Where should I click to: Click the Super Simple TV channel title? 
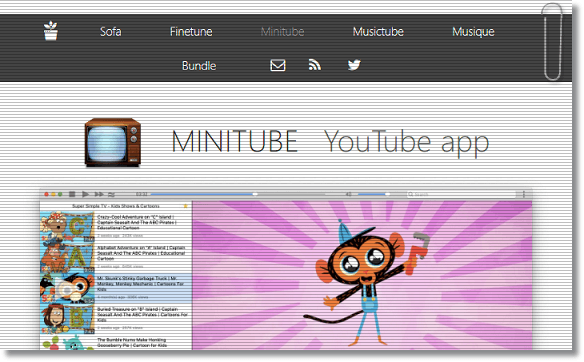coord(116,206)
